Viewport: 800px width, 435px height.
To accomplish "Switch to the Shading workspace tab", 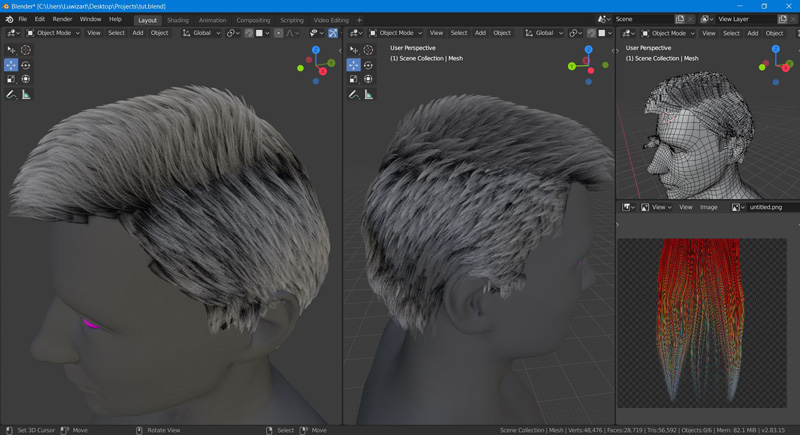I will click(178, 19).
